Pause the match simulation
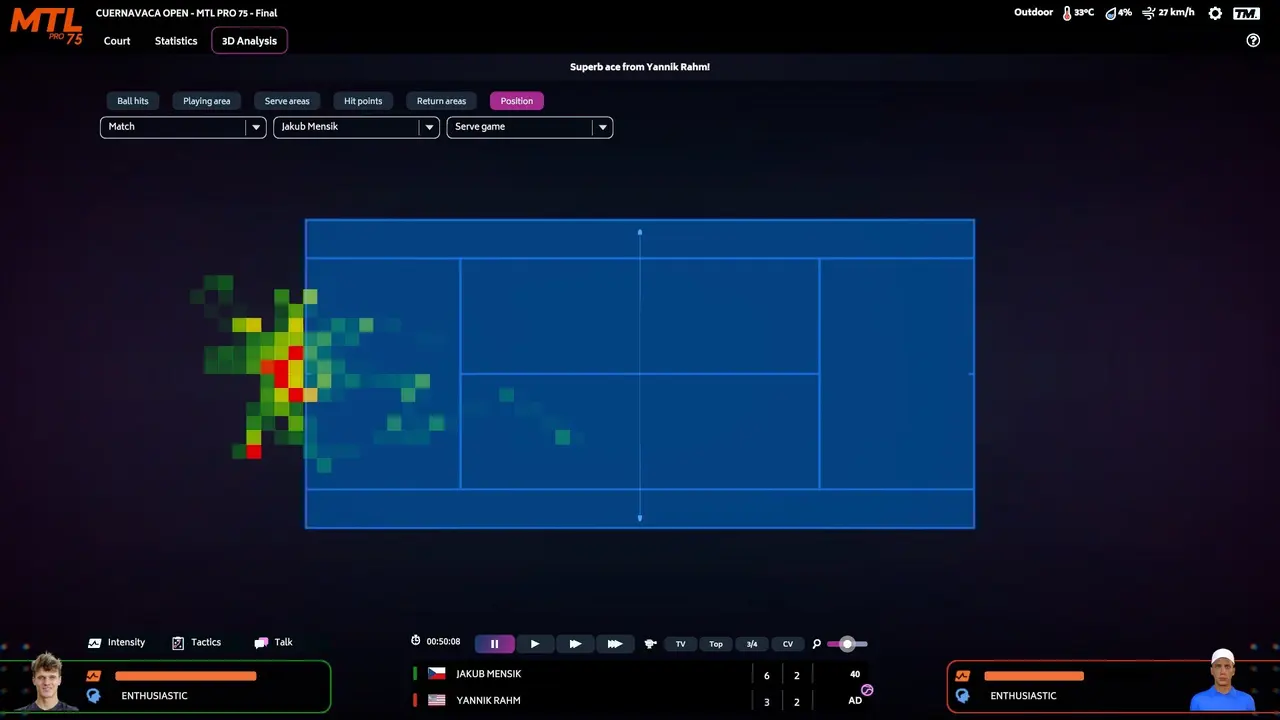Screen dimensions: 1280x720 (494, 644)
